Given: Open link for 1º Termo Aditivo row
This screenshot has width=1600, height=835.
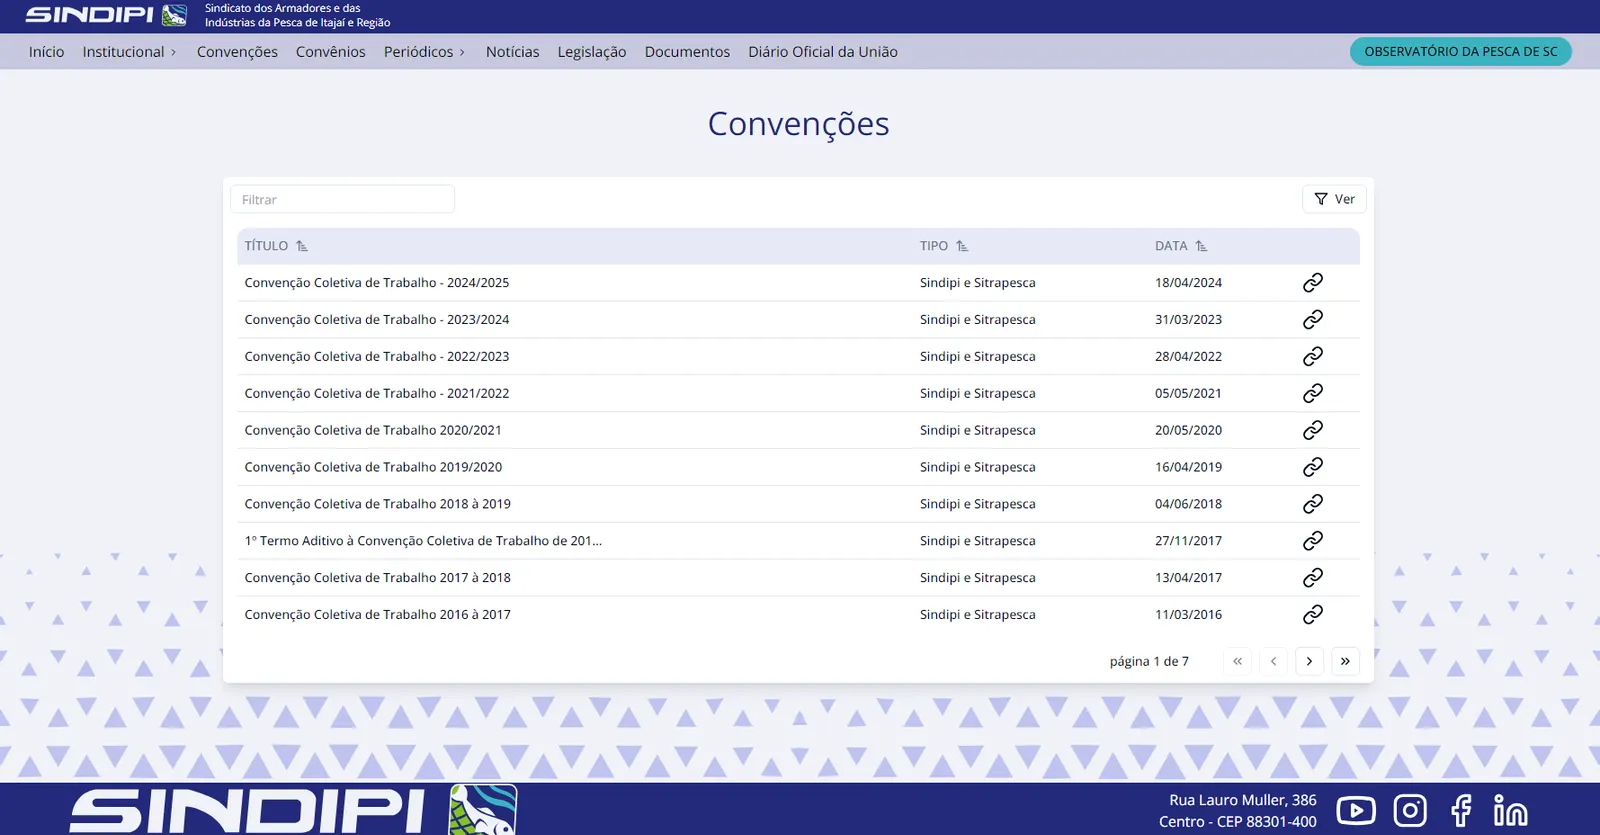Looking at the screenshot, I should [x=1313, y=541].
